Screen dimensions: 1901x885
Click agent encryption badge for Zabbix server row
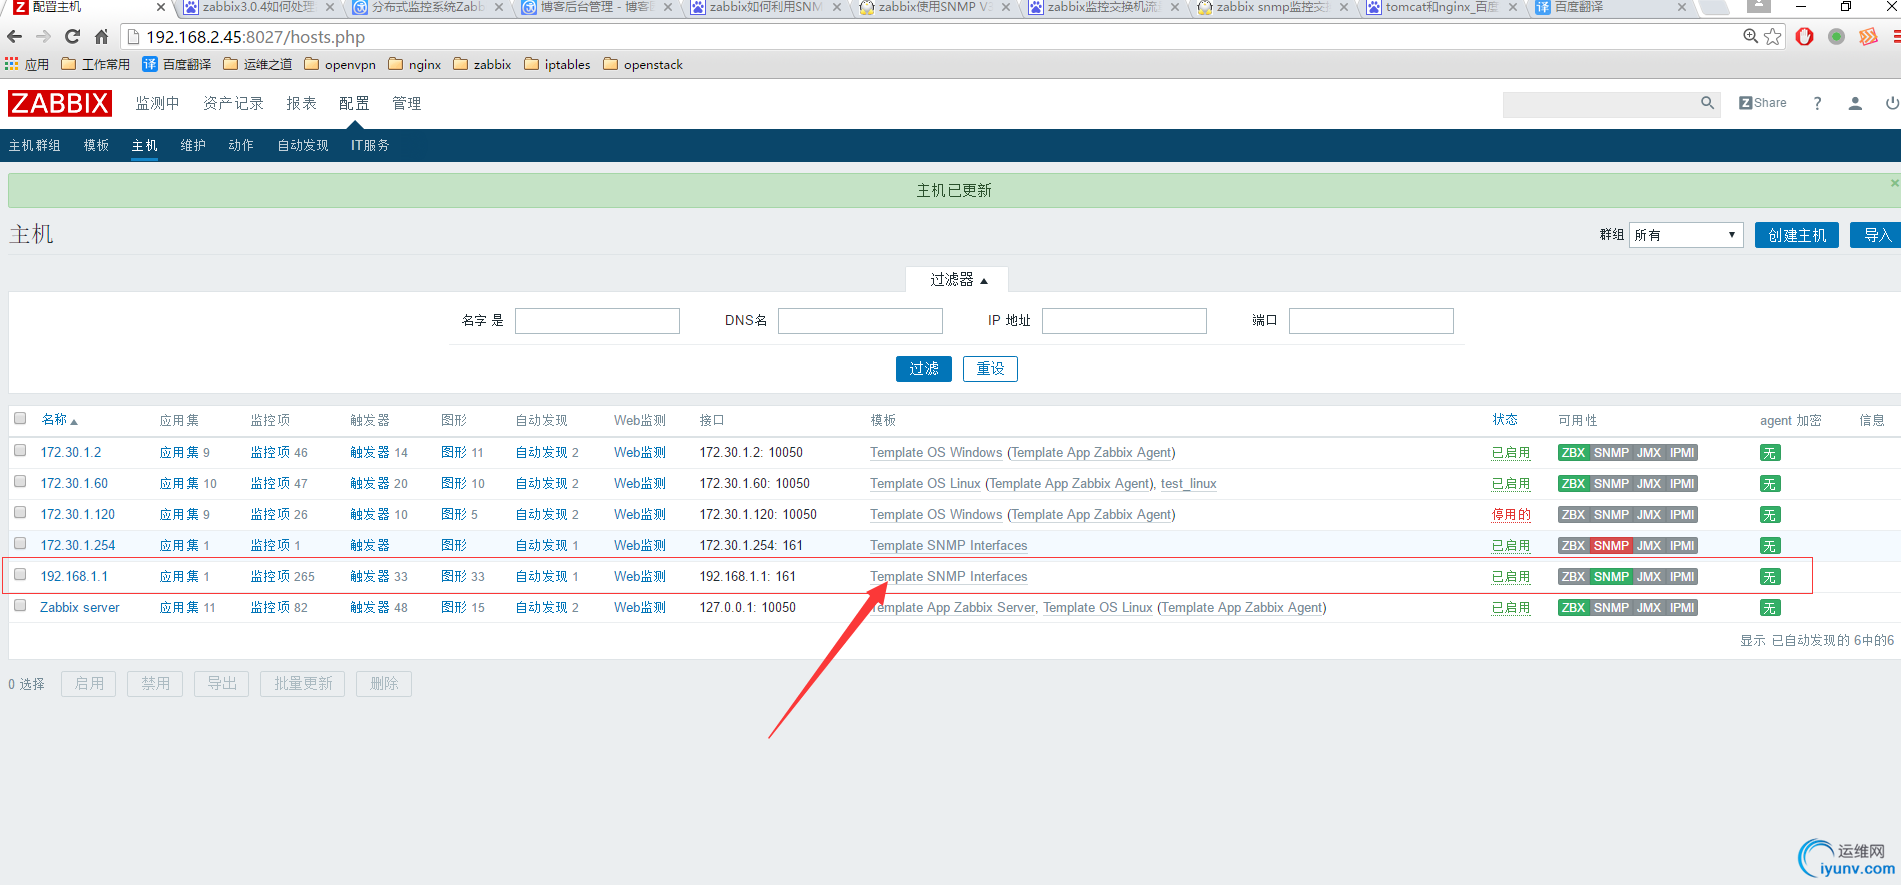tap(1770, 608)
